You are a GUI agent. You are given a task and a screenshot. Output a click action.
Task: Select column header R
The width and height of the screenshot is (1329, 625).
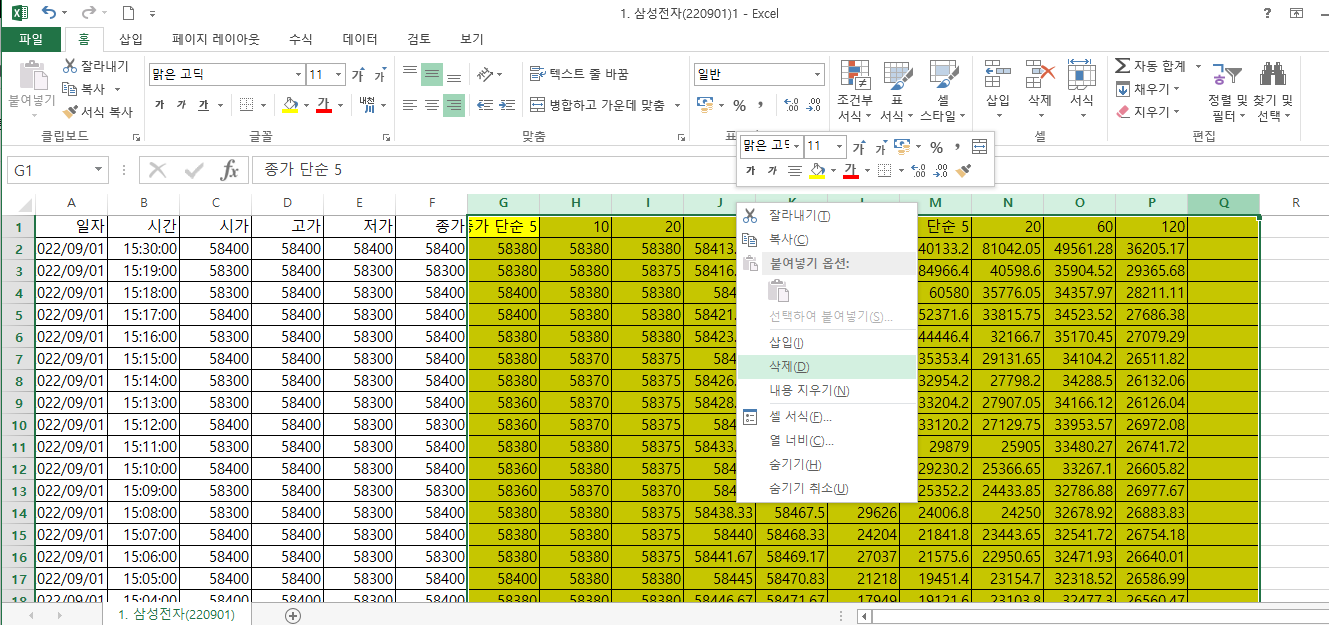click(1295, 203)
